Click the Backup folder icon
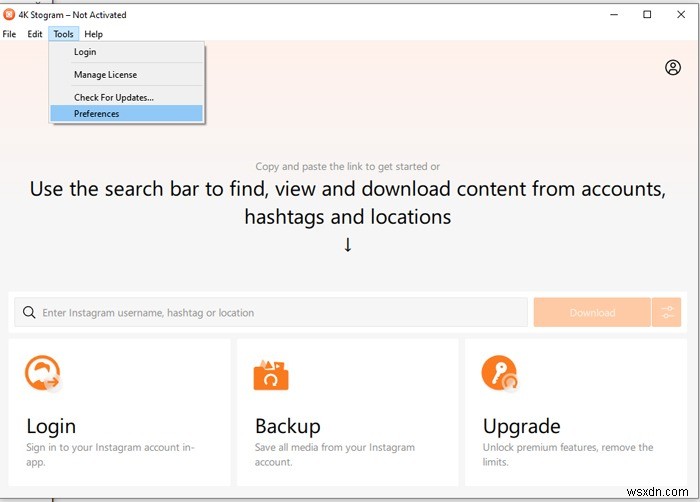 [271, 374]
